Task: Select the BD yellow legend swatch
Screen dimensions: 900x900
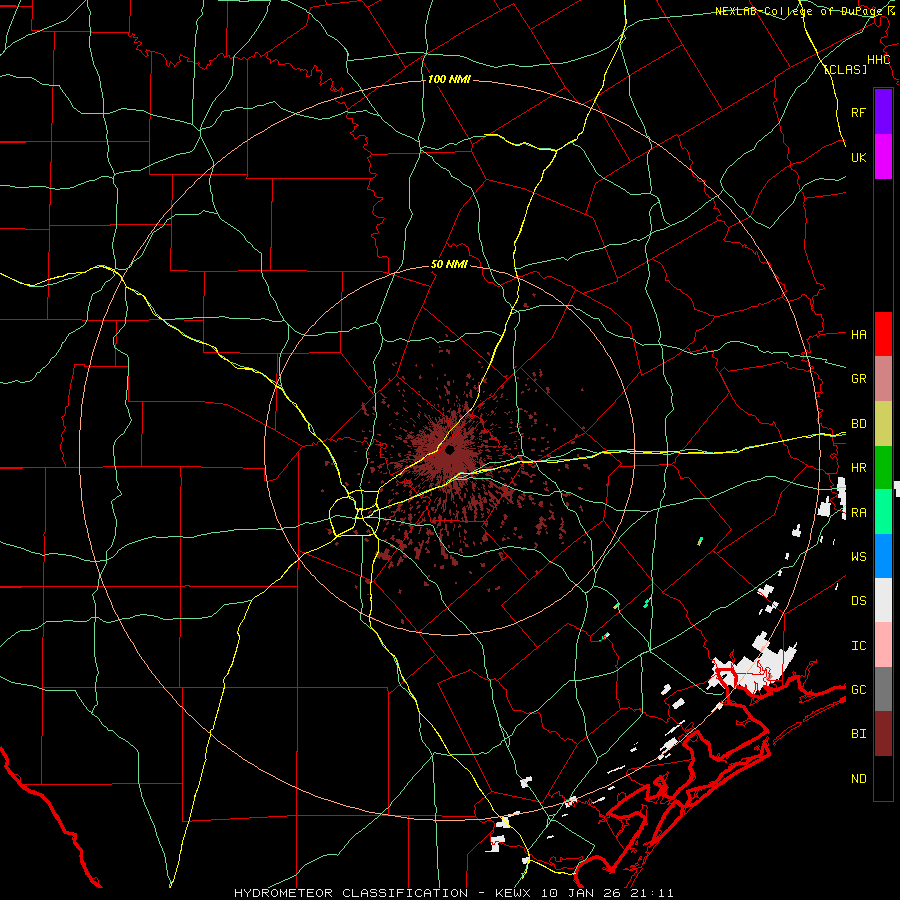Action: pos(883,424)
